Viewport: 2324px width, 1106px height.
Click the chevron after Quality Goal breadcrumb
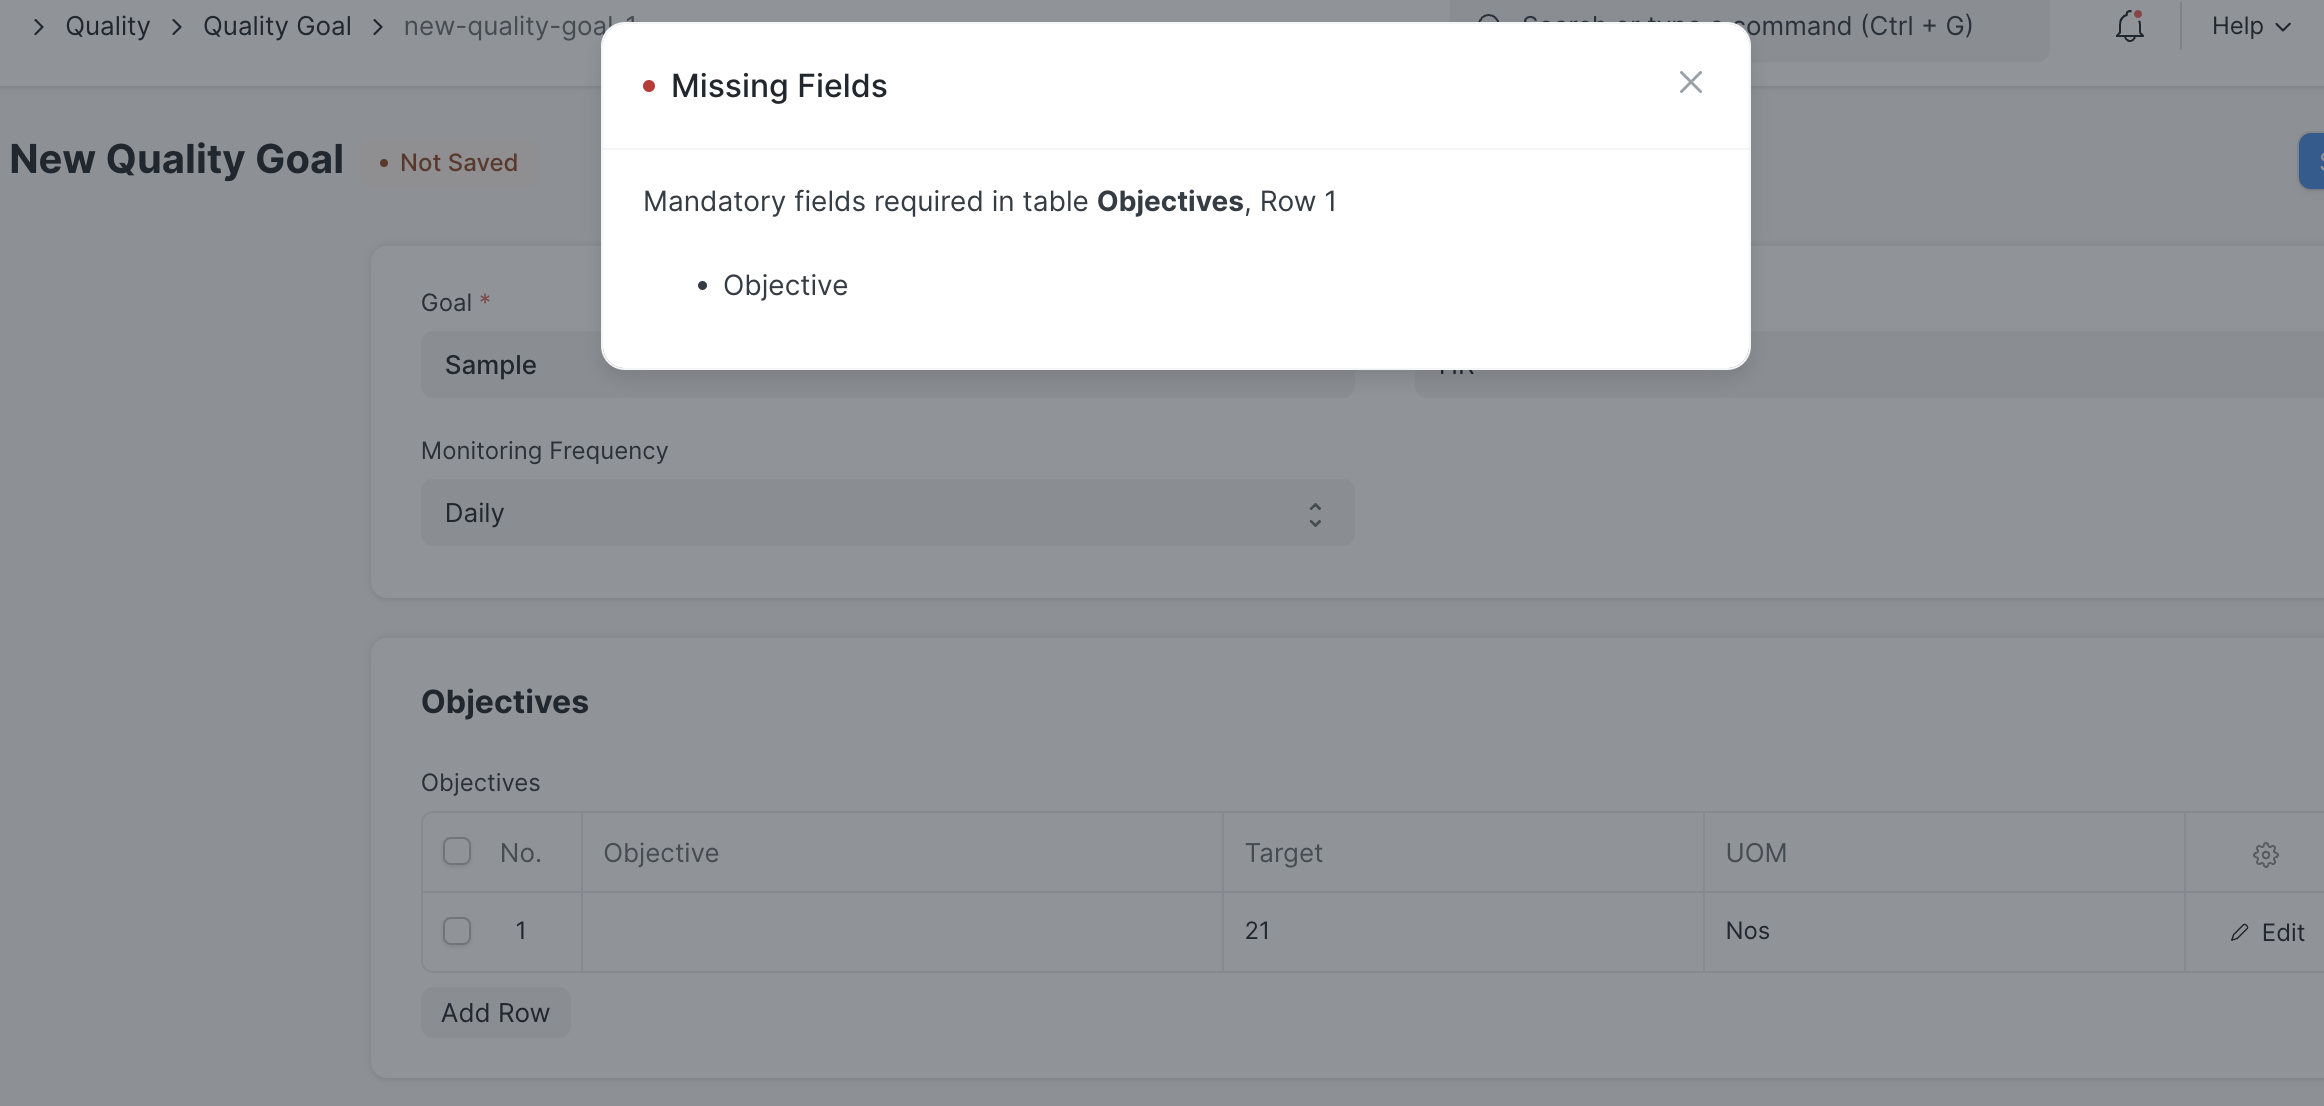click(378, 27)
